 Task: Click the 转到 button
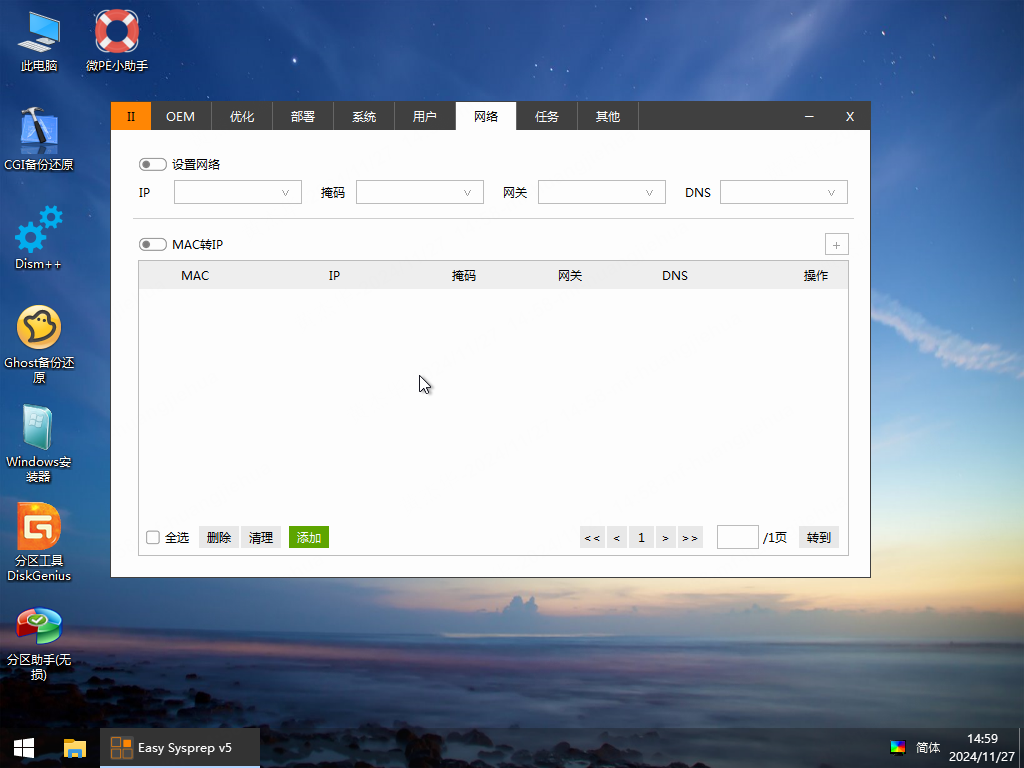pyautogui.click(x=819, y=537)
